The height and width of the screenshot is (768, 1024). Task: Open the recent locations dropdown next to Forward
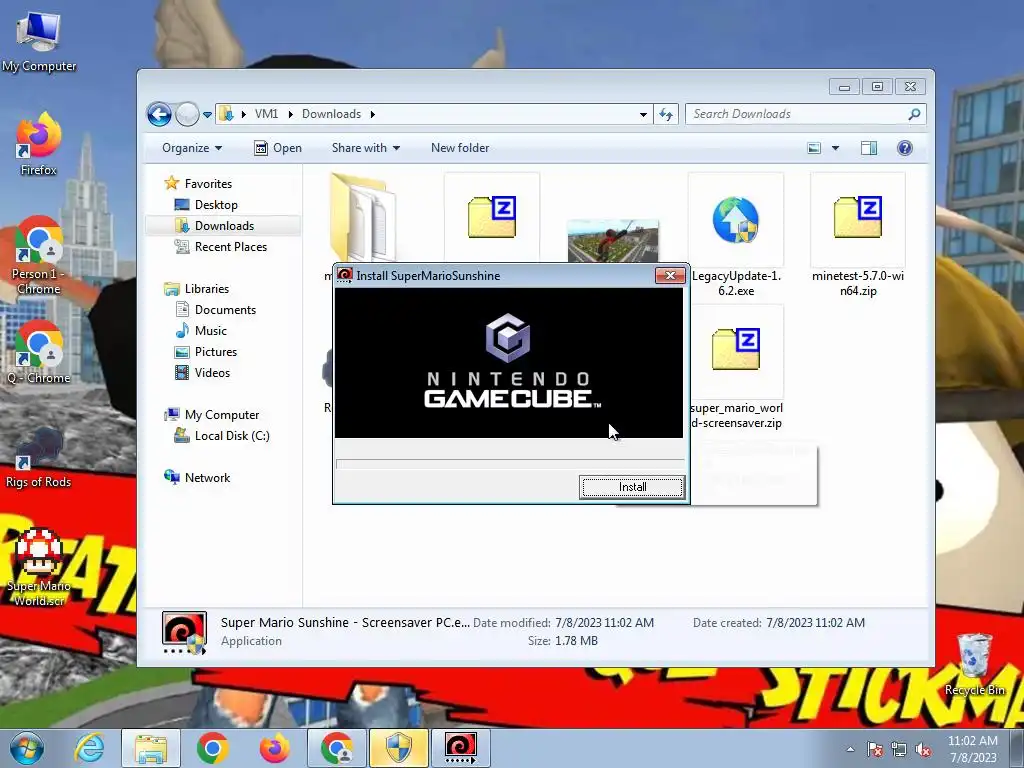point(208,114)
